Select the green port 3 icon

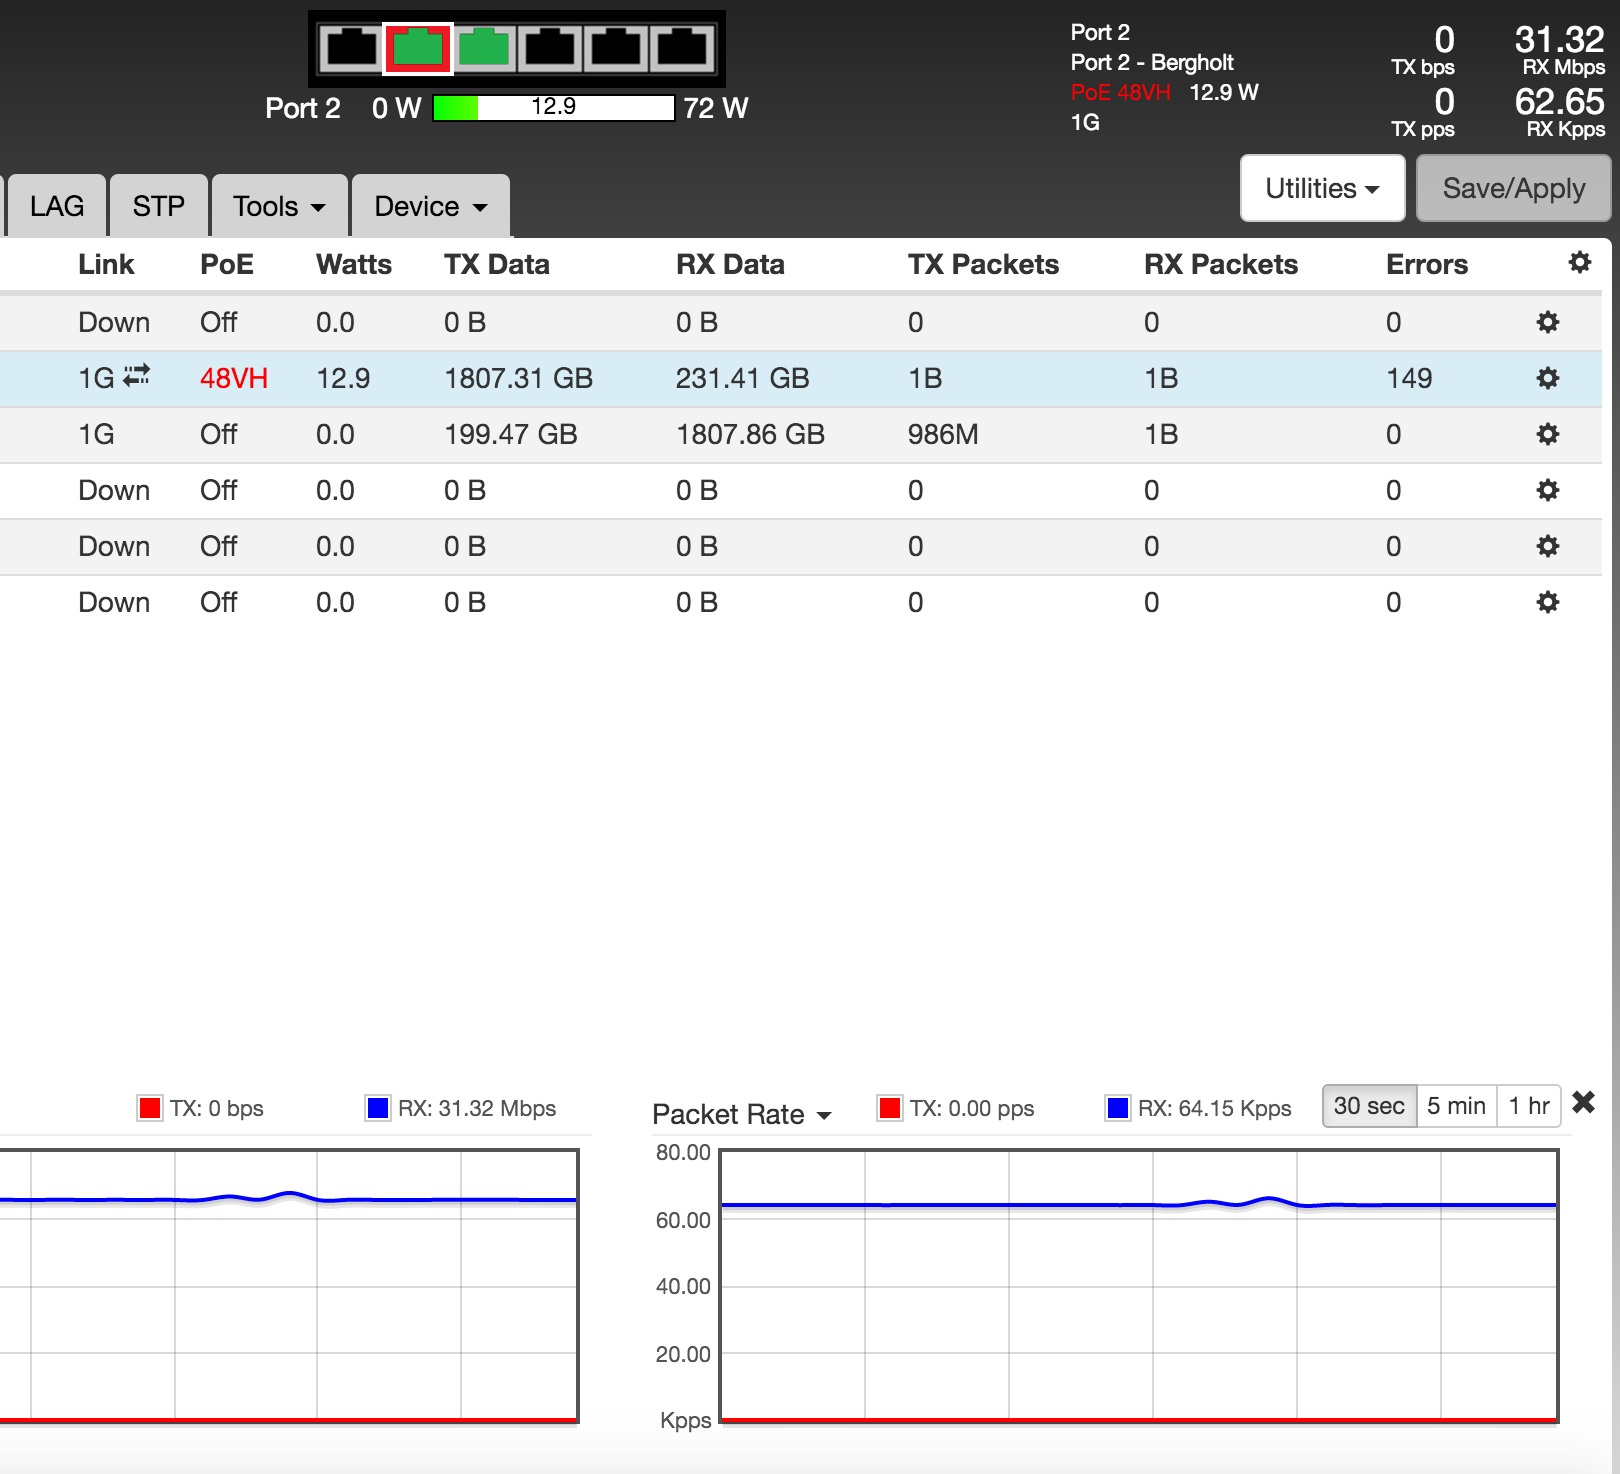coord(484,48)
